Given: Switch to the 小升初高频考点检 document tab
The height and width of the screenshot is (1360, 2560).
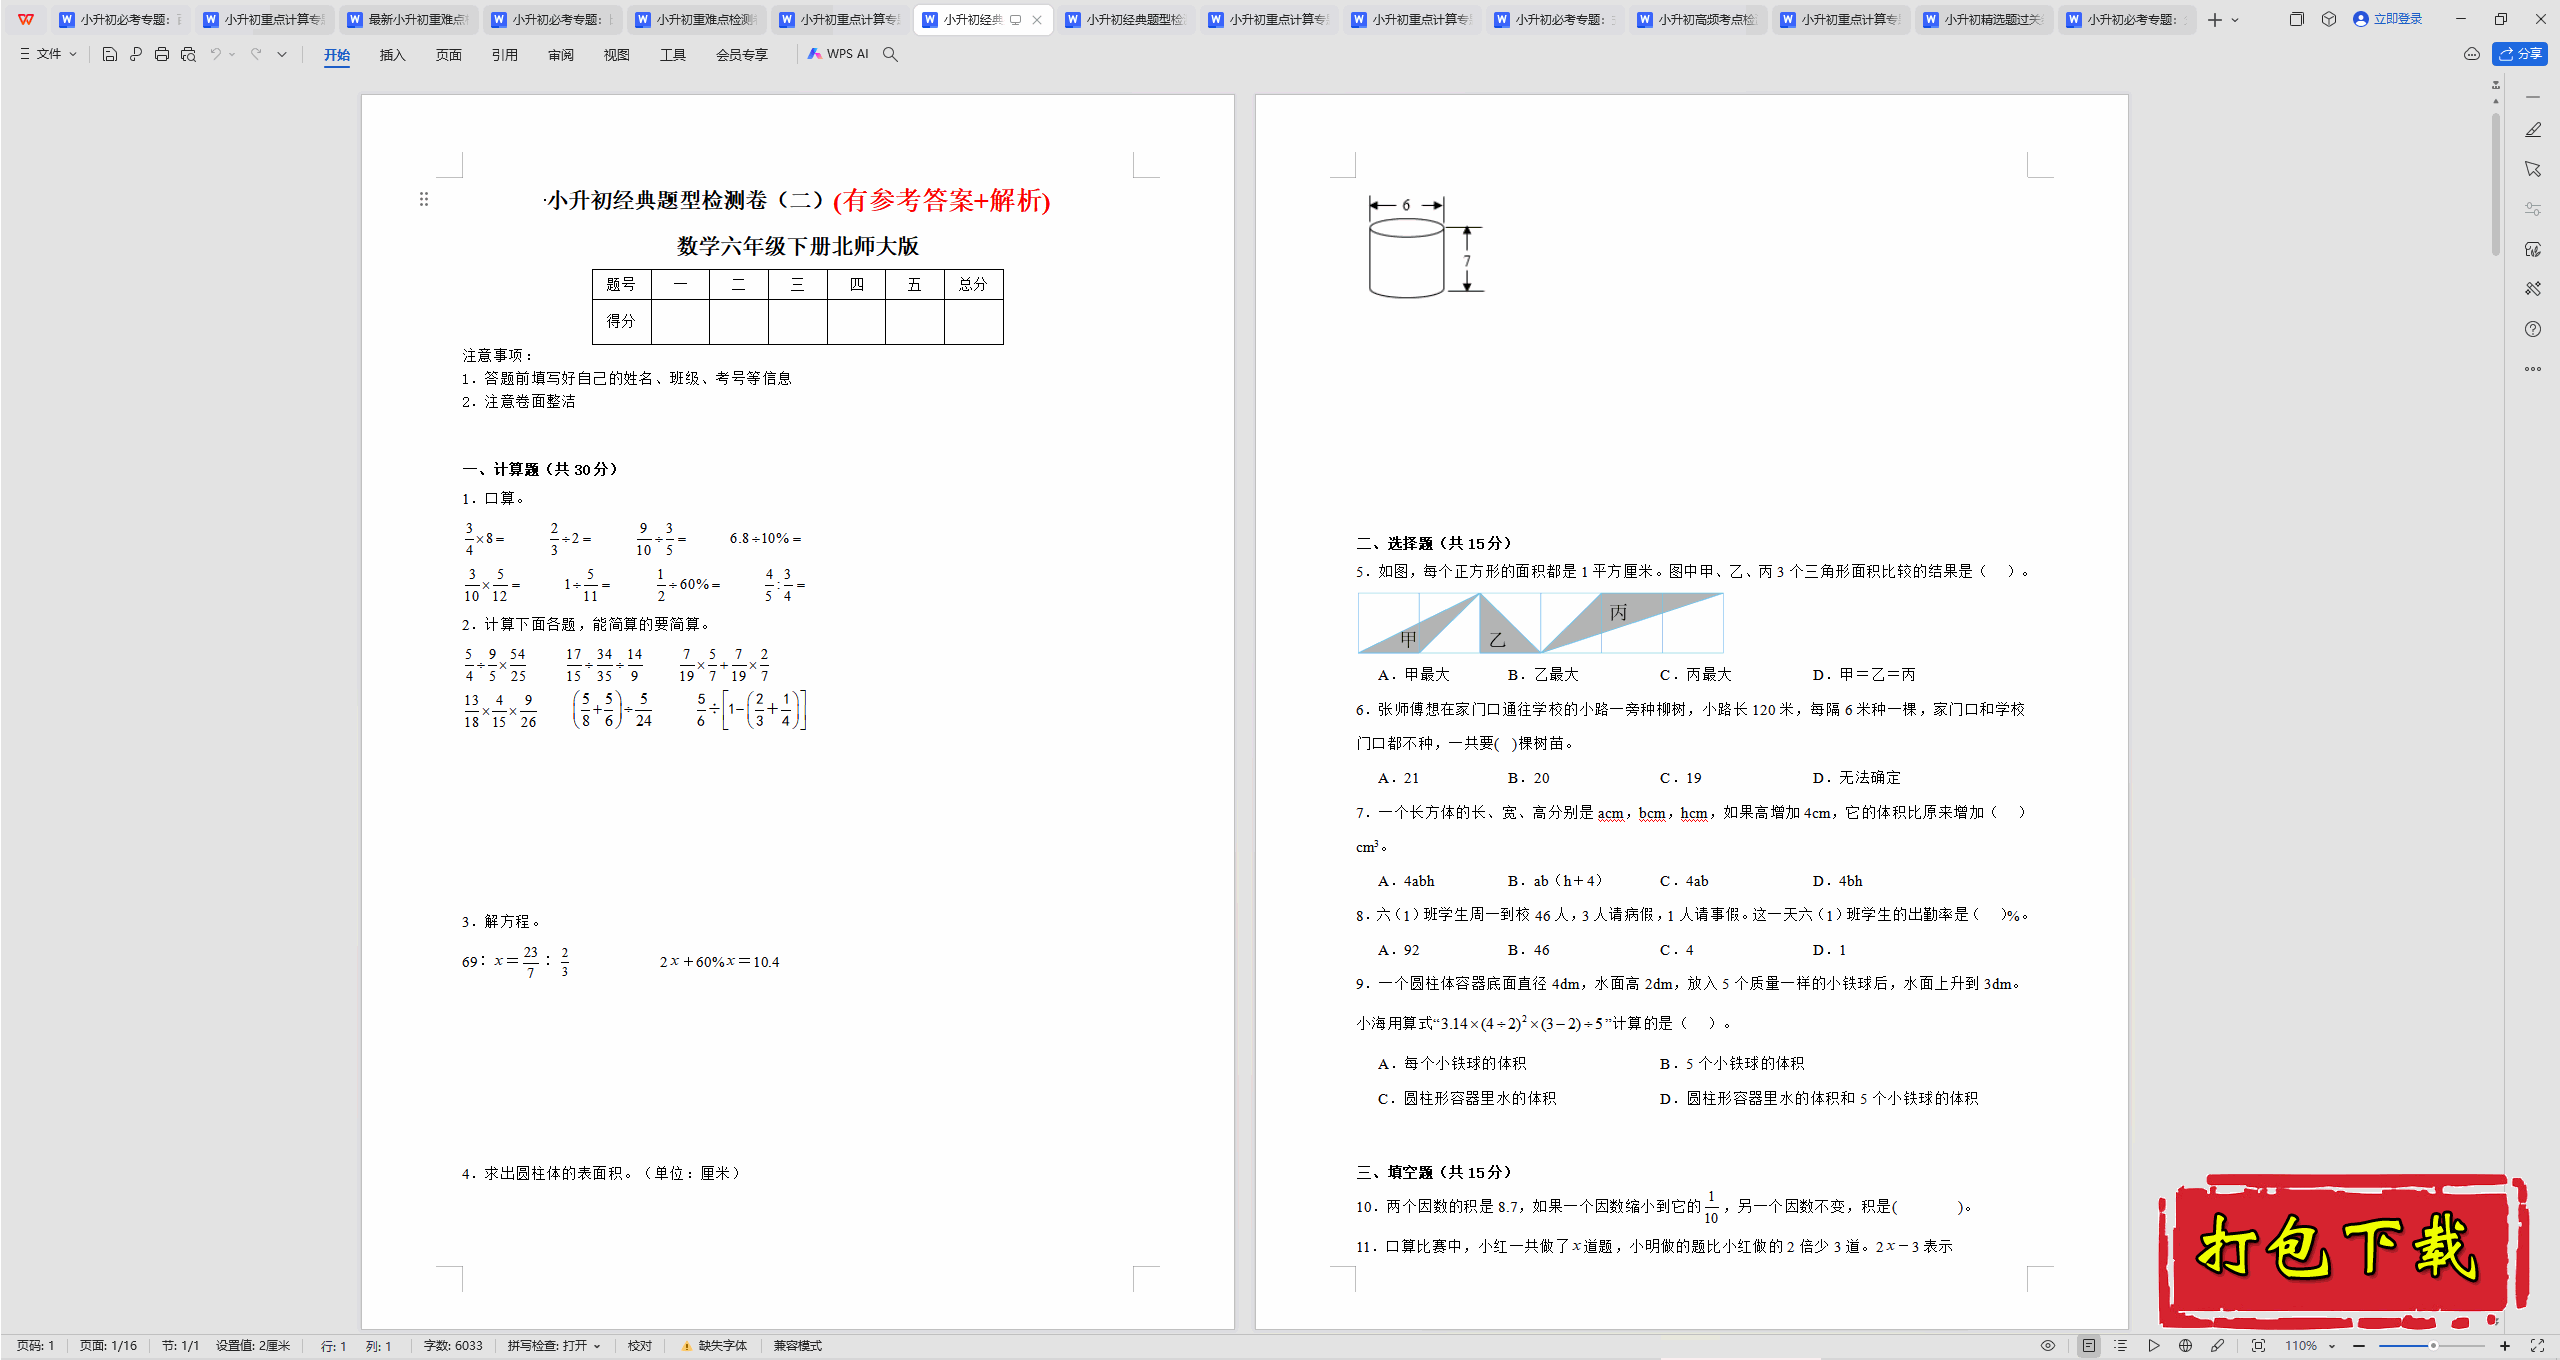Looking at the screenshot, I should [x=1698, y=19].
